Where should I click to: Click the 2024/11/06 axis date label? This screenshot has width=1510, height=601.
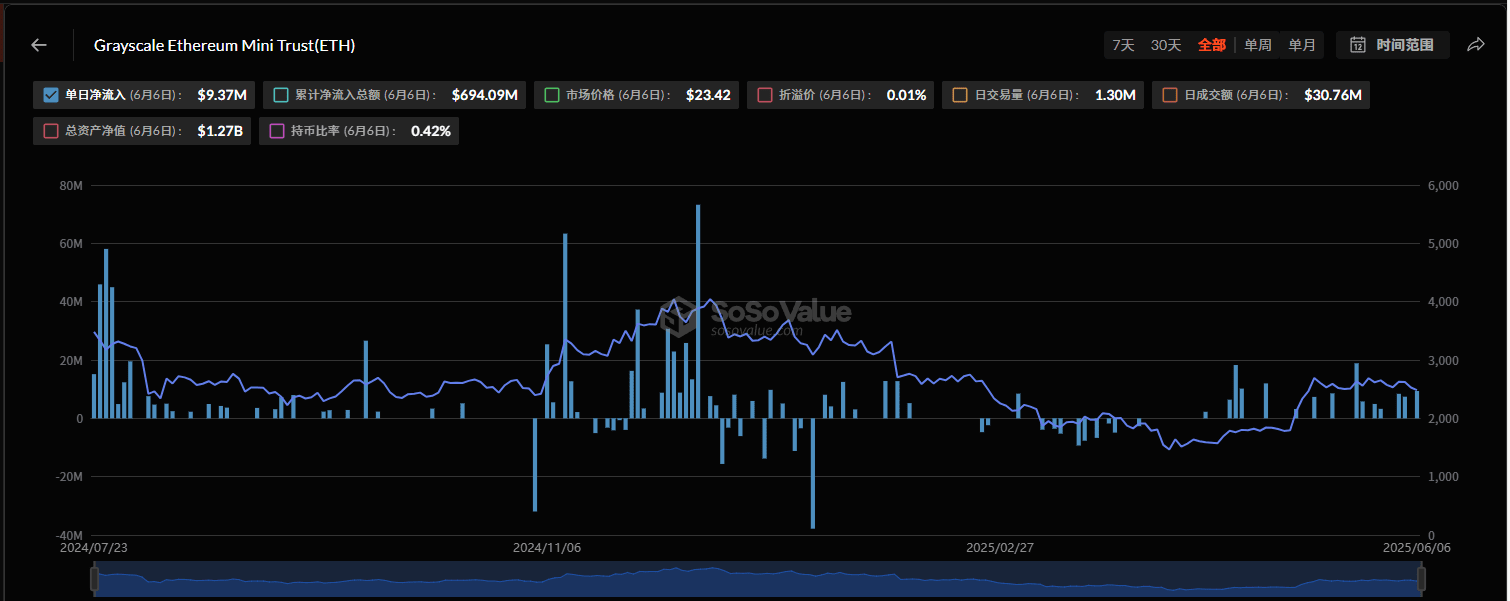(547, 548)
